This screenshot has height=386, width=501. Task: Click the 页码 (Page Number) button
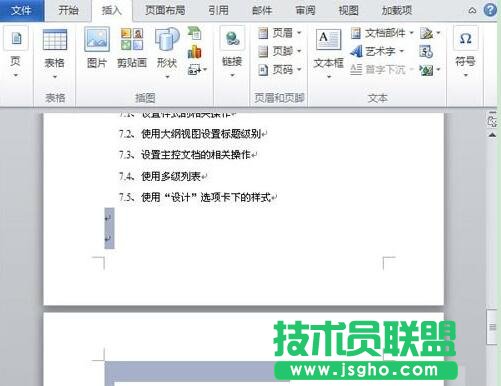(276, 70)
